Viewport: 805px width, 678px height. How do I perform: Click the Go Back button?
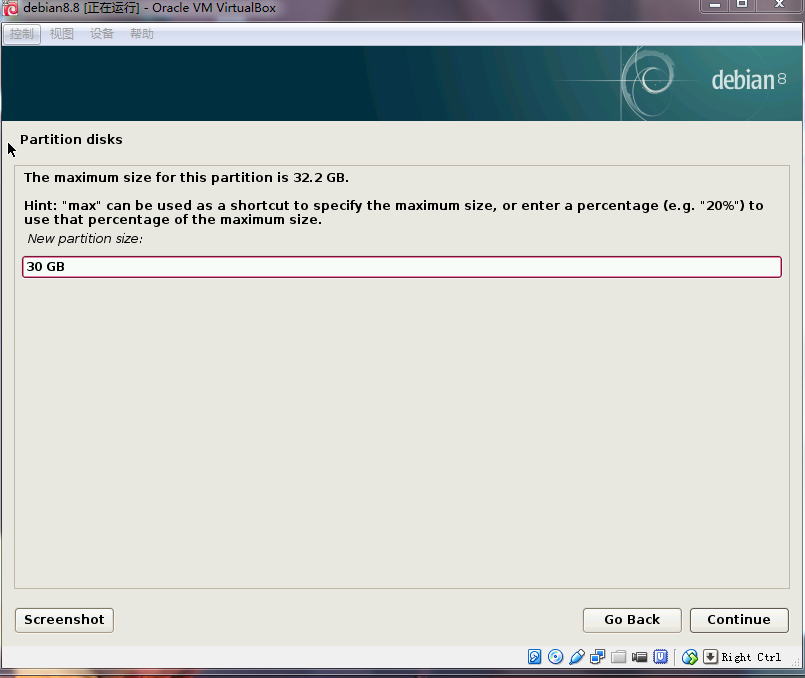tap(632, 620)
